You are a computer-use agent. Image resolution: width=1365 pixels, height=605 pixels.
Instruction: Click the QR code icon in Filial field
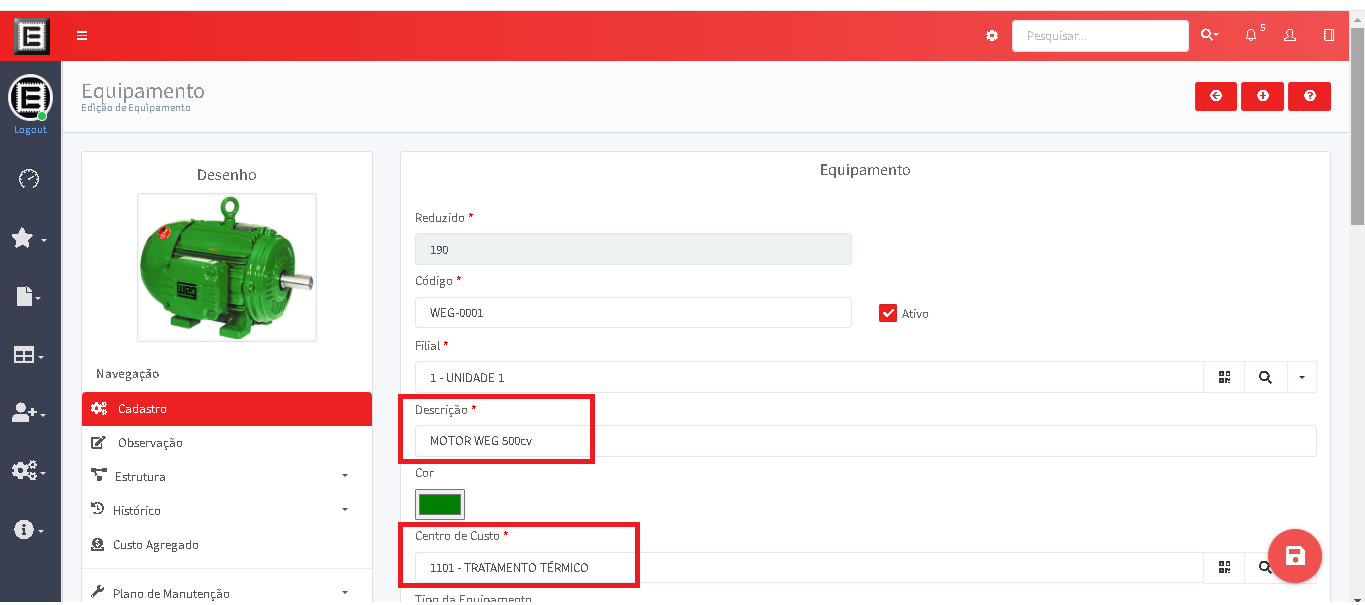pyautogui.click(x=1224, y=377)
